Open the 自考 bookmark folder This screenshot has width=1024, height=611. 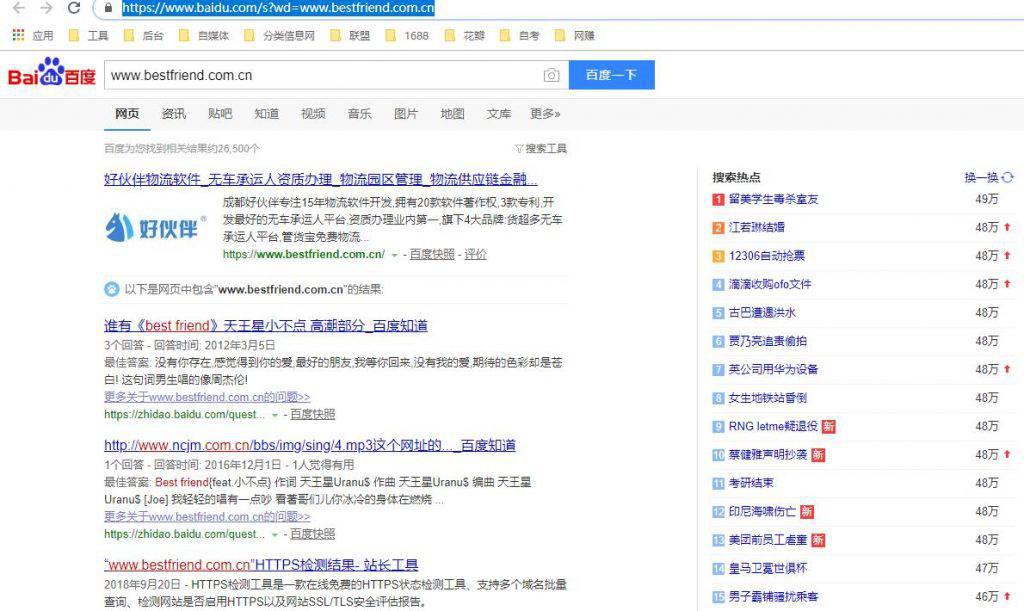click(519, 35)
